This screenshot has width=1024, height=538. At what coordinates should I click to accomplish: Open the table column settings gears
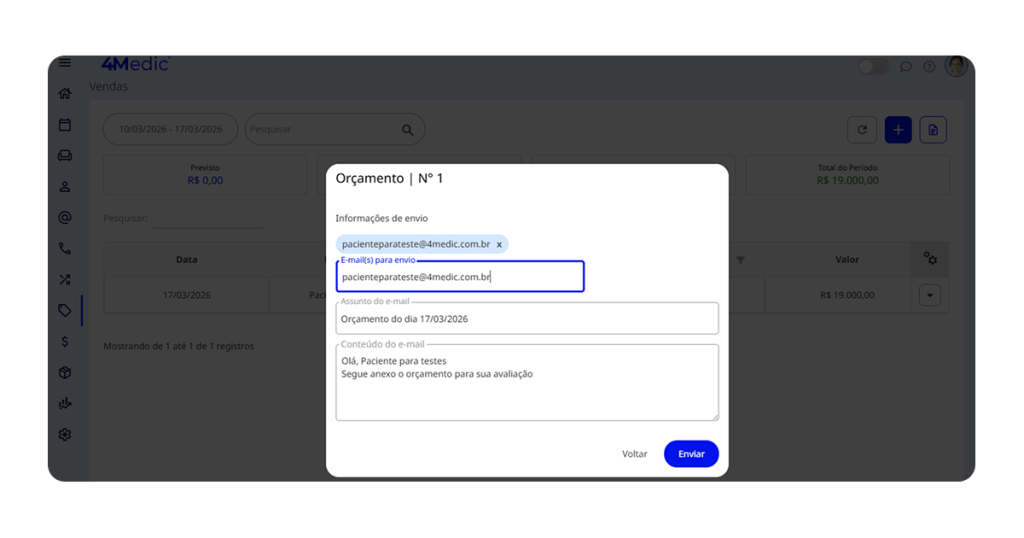pyautogui.click(x=930, y=259)
